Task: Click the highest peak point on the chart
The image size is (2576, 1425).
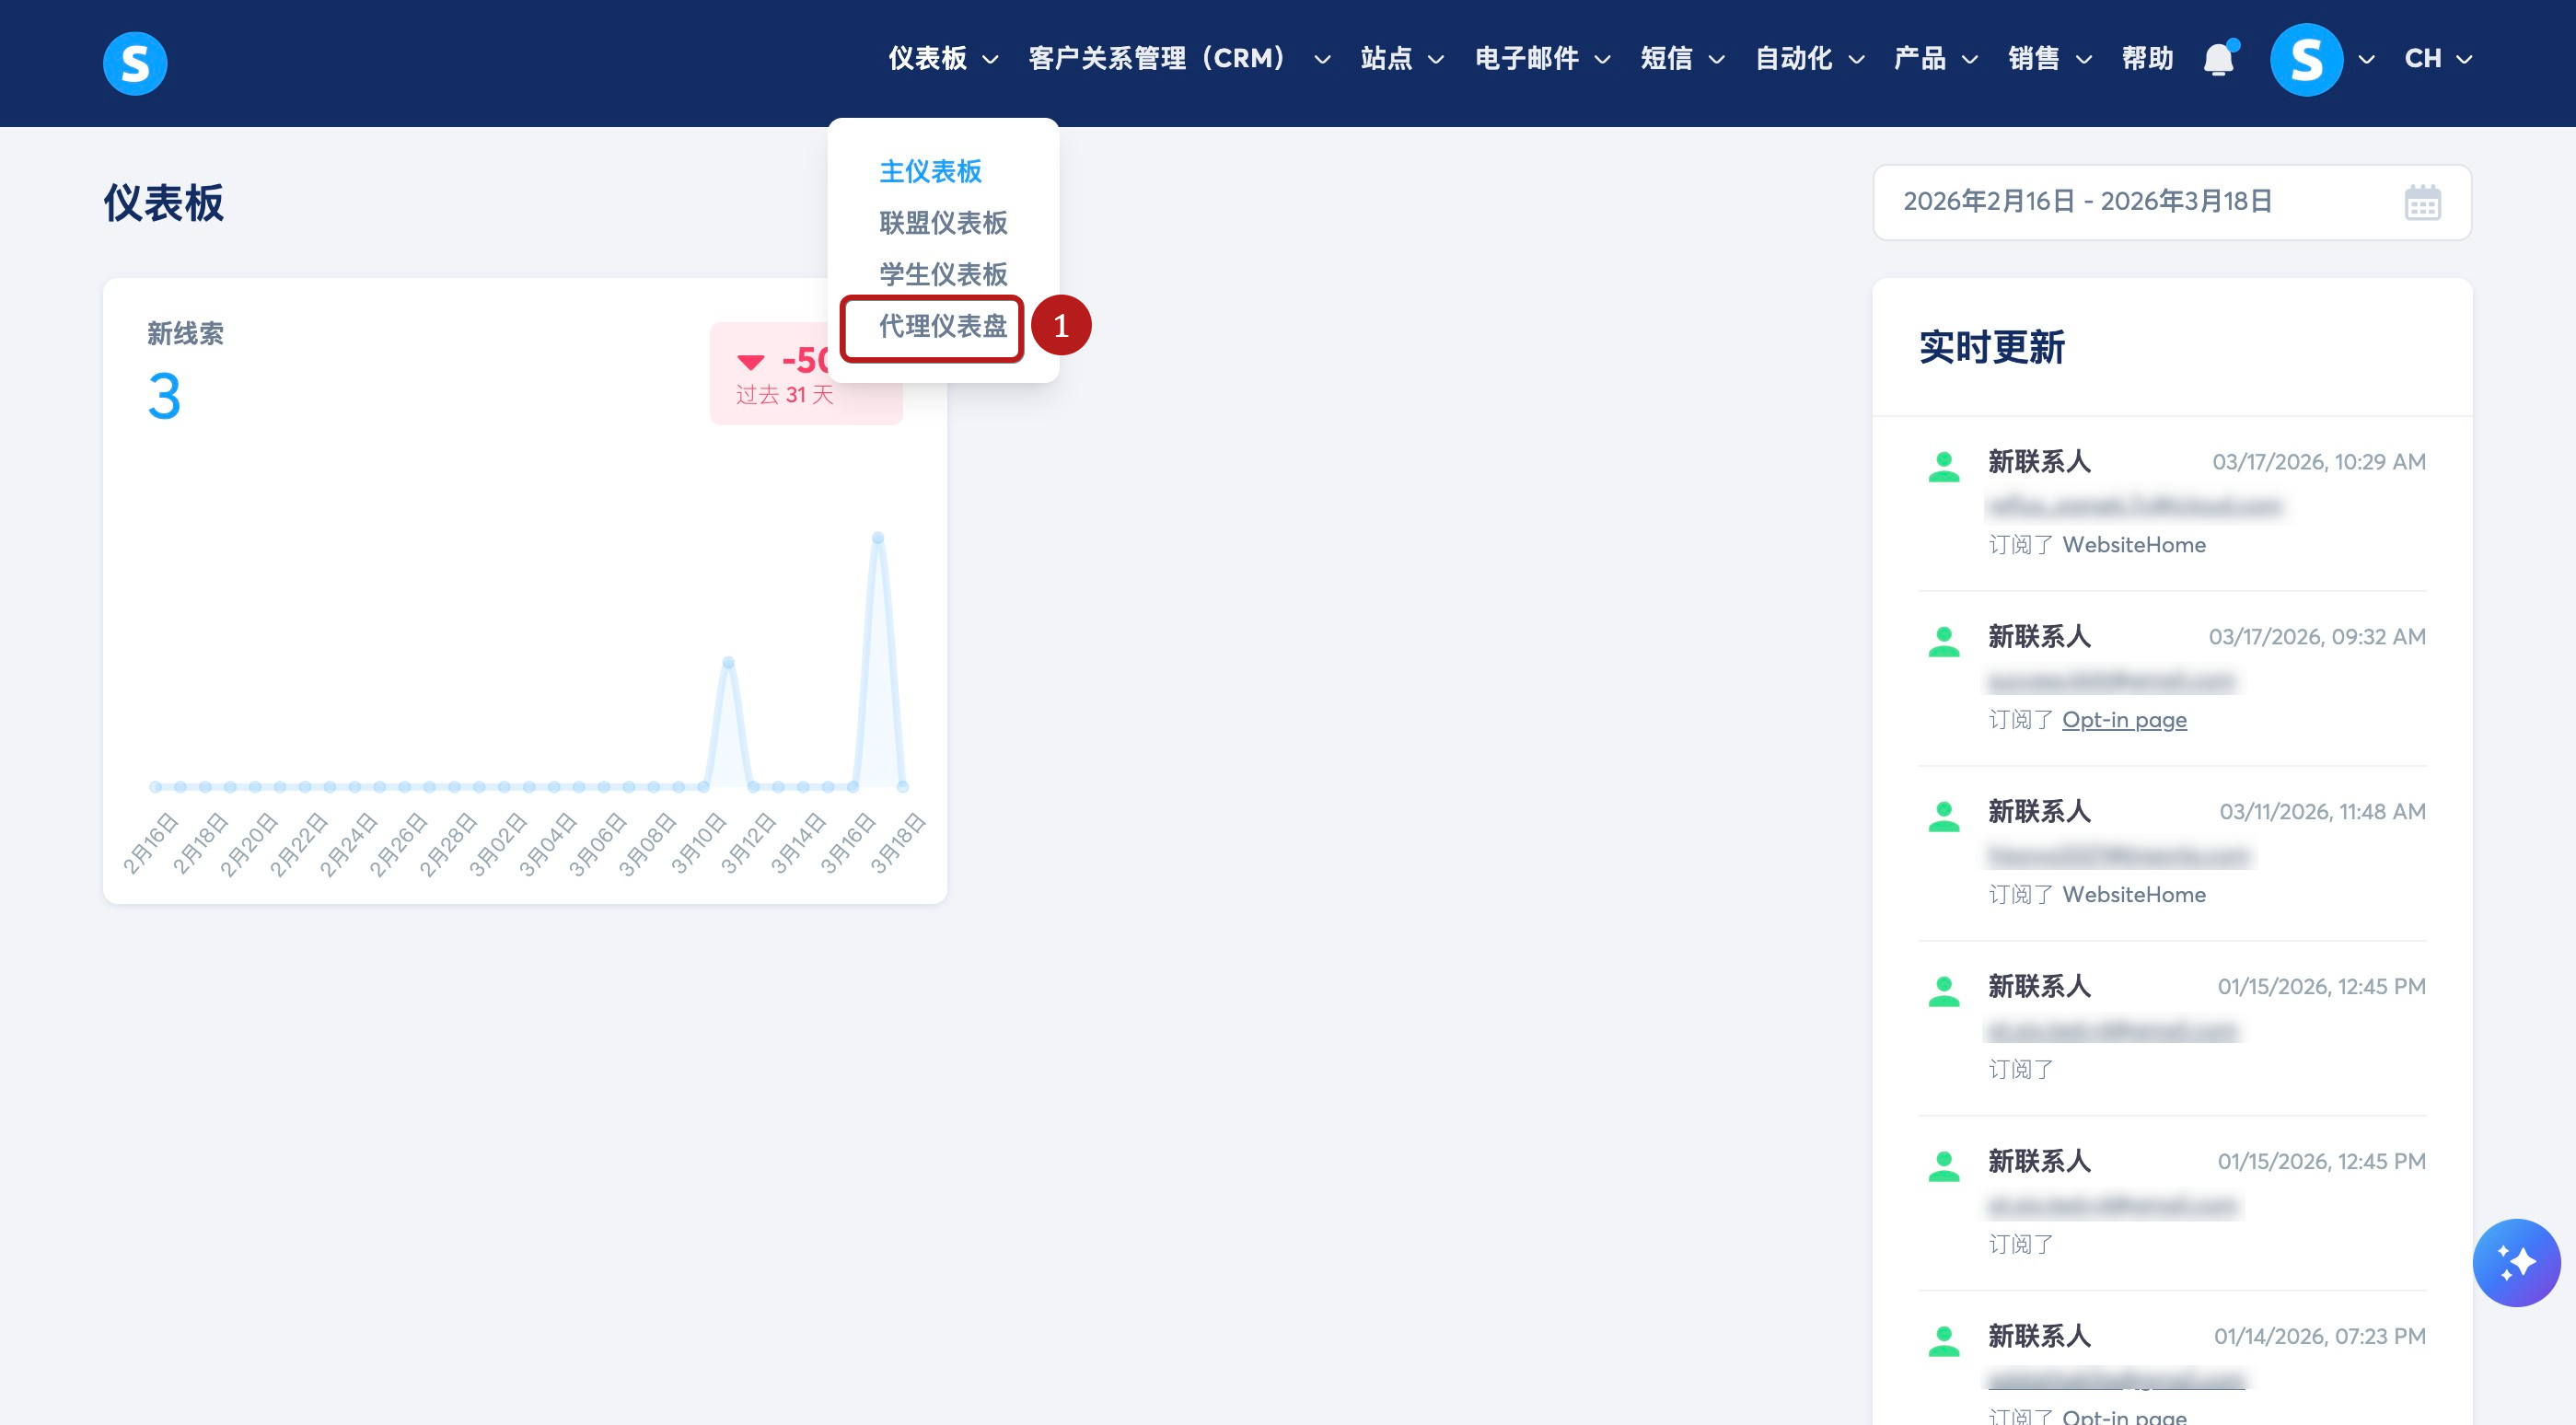Action: 877,538
